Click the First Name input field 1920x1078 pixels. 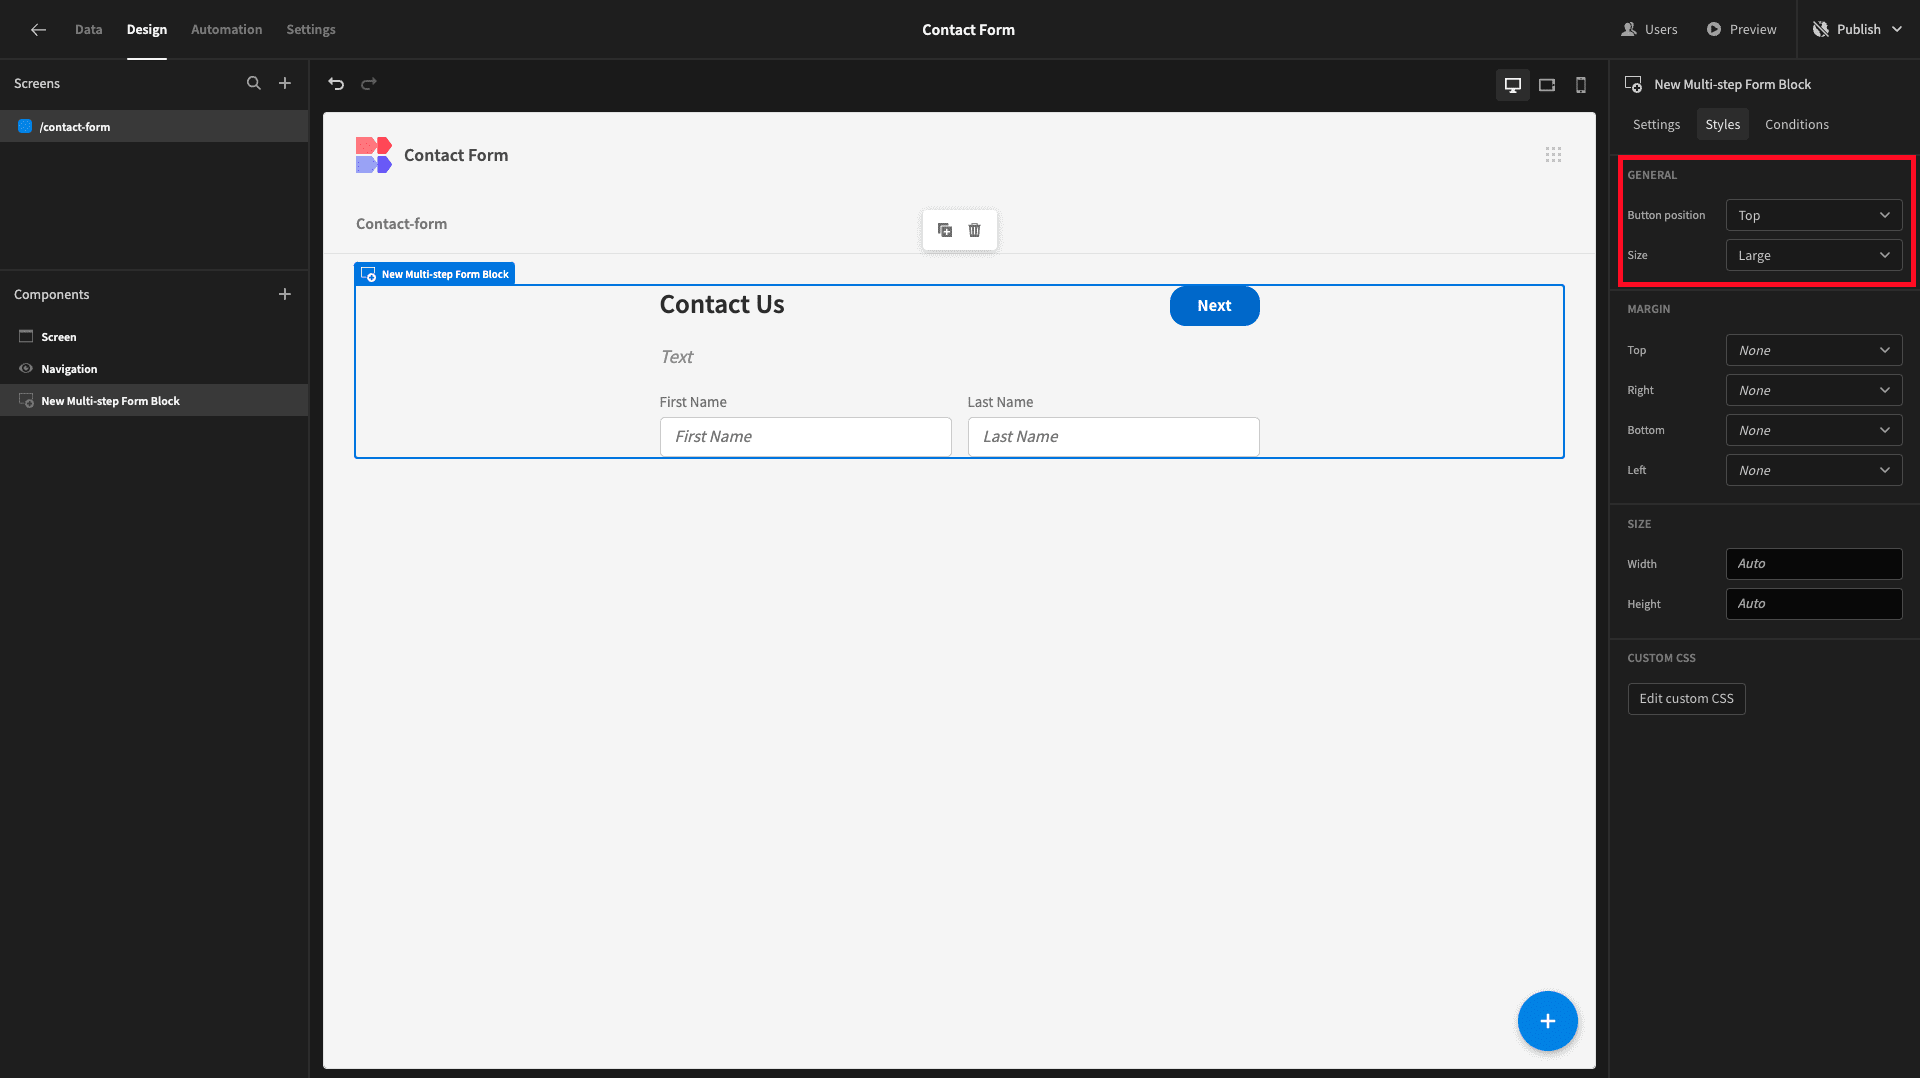pyautogui.click(x=805, y=437)
